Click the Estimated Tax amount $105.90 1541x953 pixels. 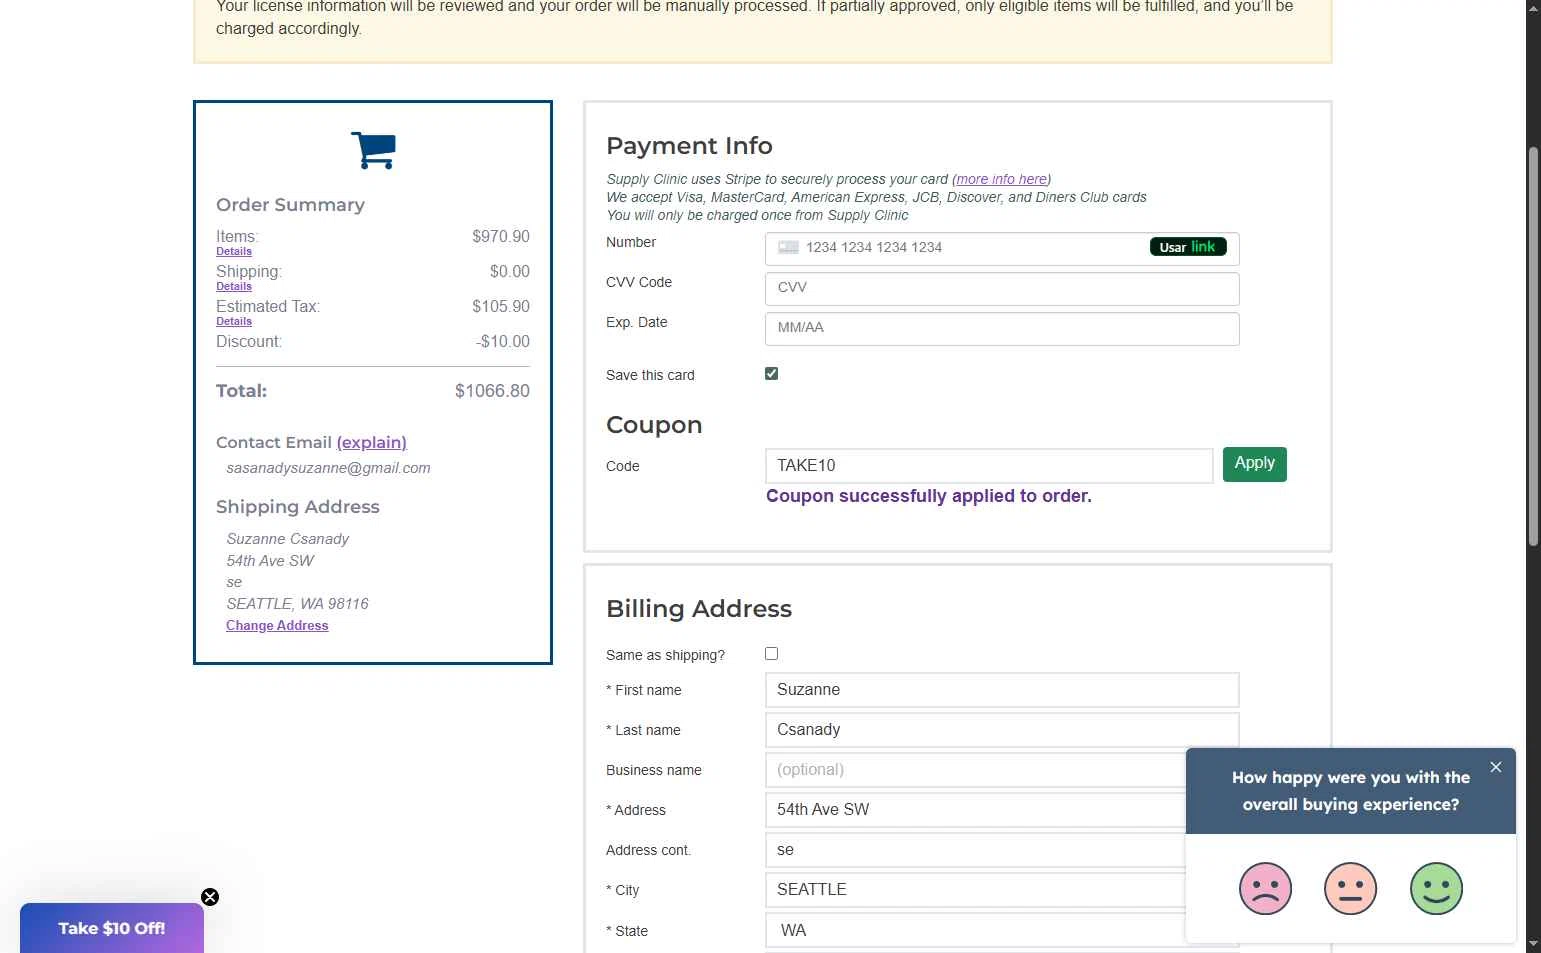coord(501,306)
